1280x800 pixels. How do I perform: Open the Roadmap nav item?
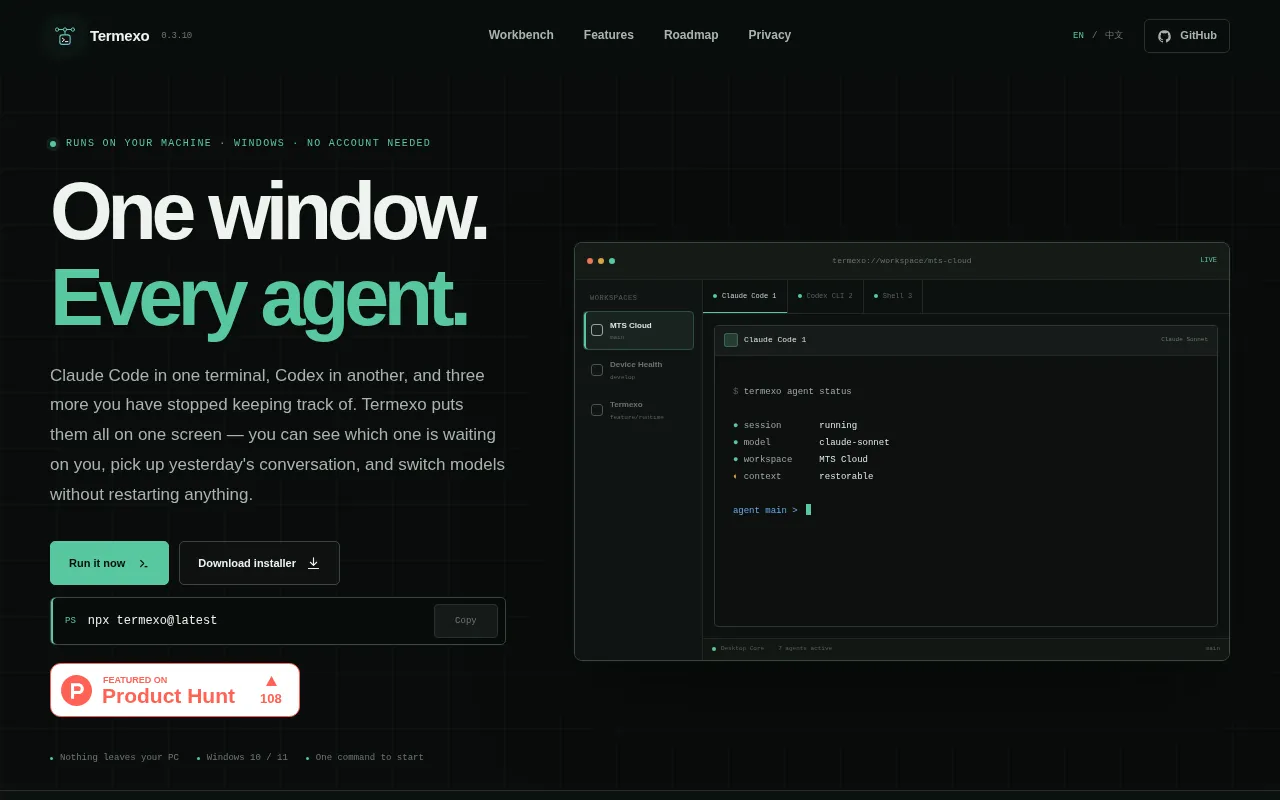[691, 35]
